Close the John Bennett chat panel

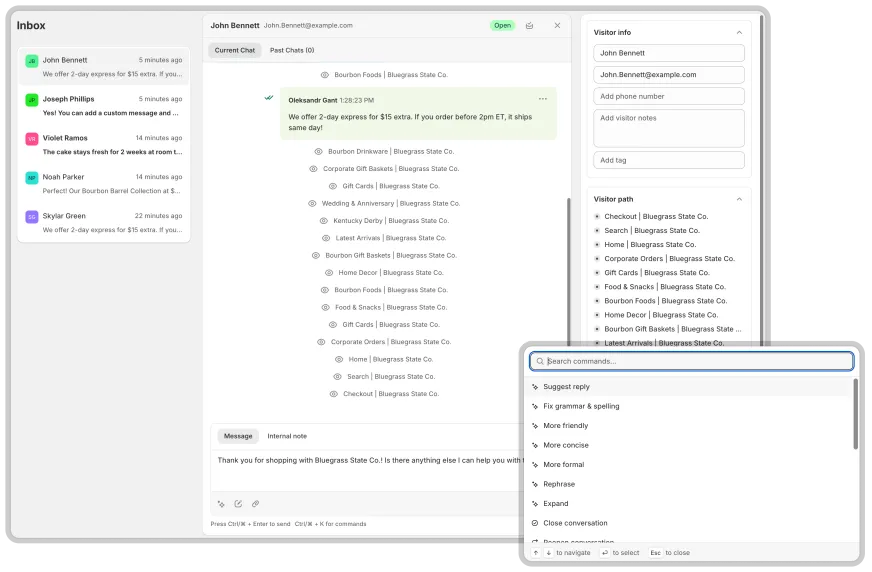click(557, 26)
